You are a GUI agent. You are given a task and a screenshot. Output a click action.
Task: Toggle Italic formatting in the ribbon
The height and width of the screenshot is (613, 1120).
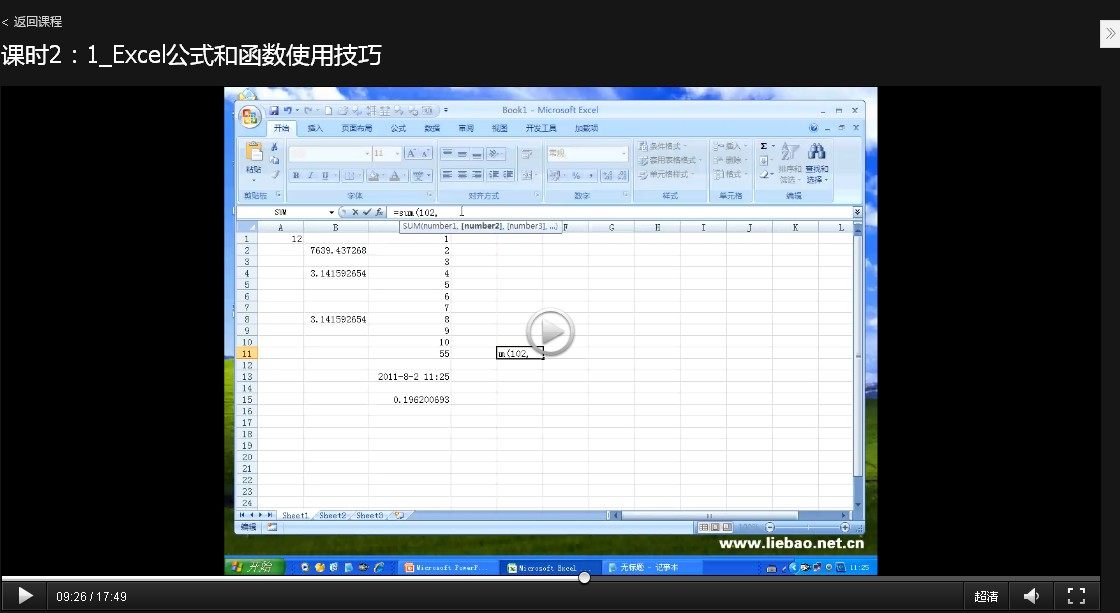[311, 175]
